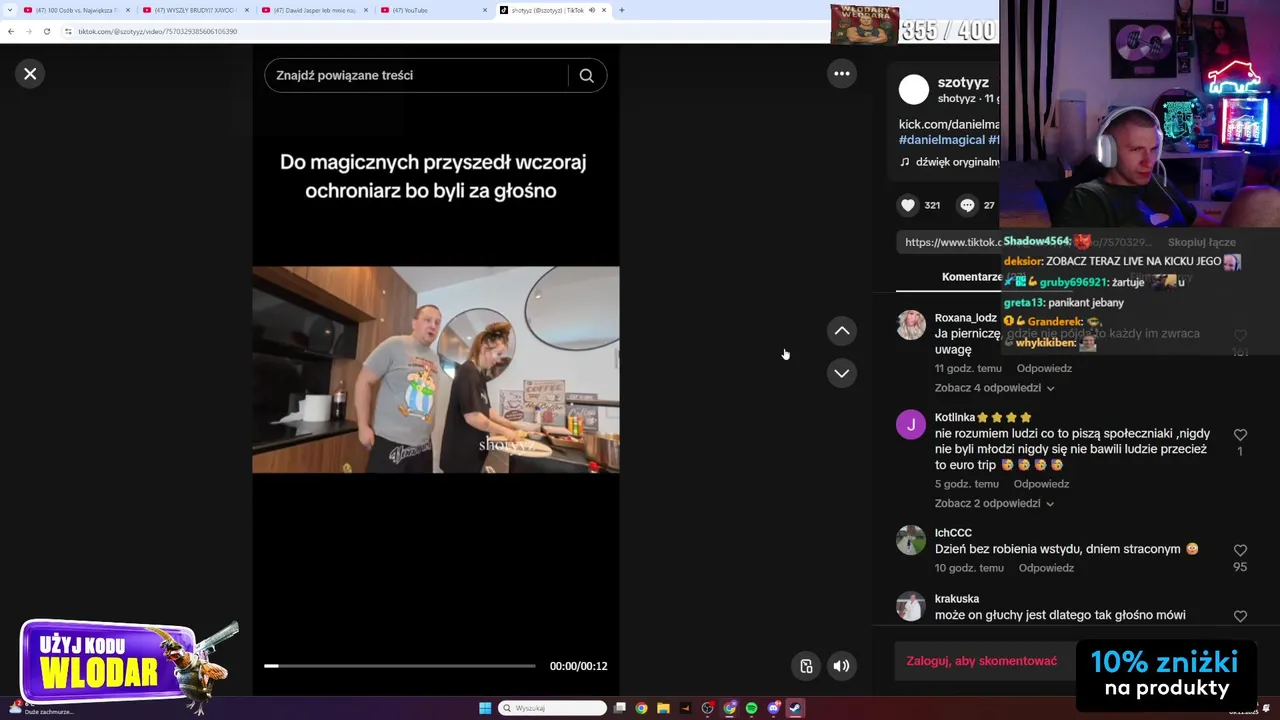The width and height of the screenshot is (1280, 720).
Task: Like krakuska's comment with heart icon
Action: point(1240,617)
